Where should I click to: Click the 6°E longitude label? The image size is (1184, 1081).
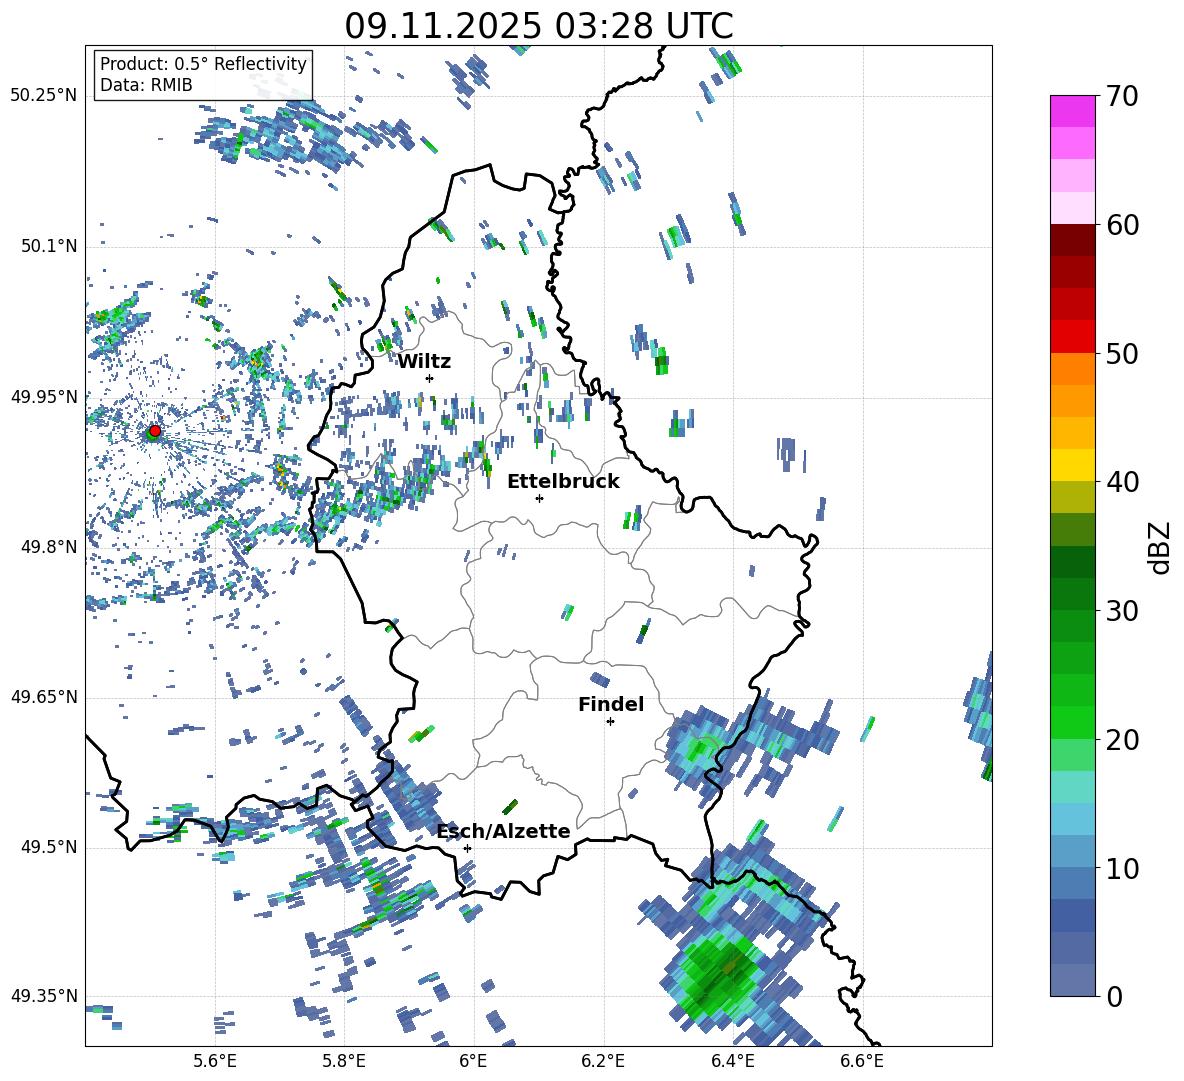pos(473,1061)
